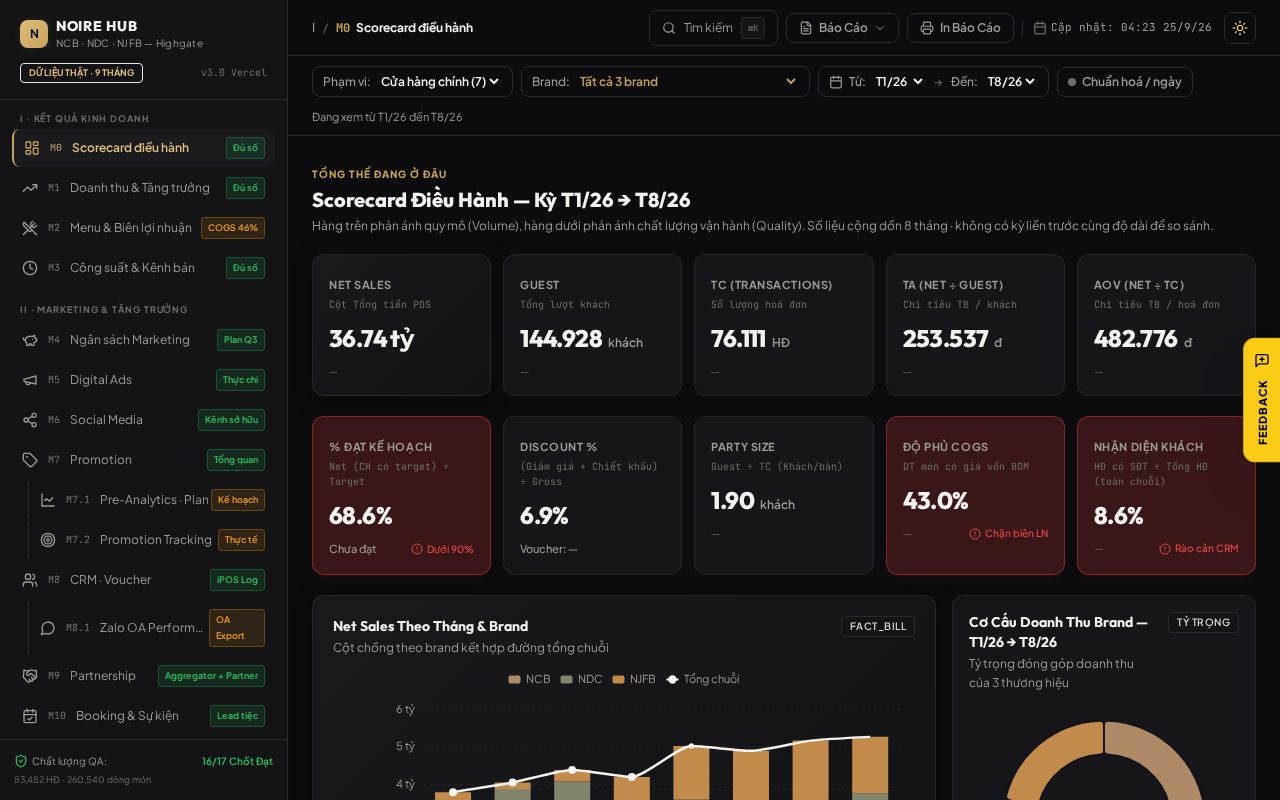Screen dimensions: 1280x800
Task: Click the Noire Hub 'N' logo
Action: [34, 34]
